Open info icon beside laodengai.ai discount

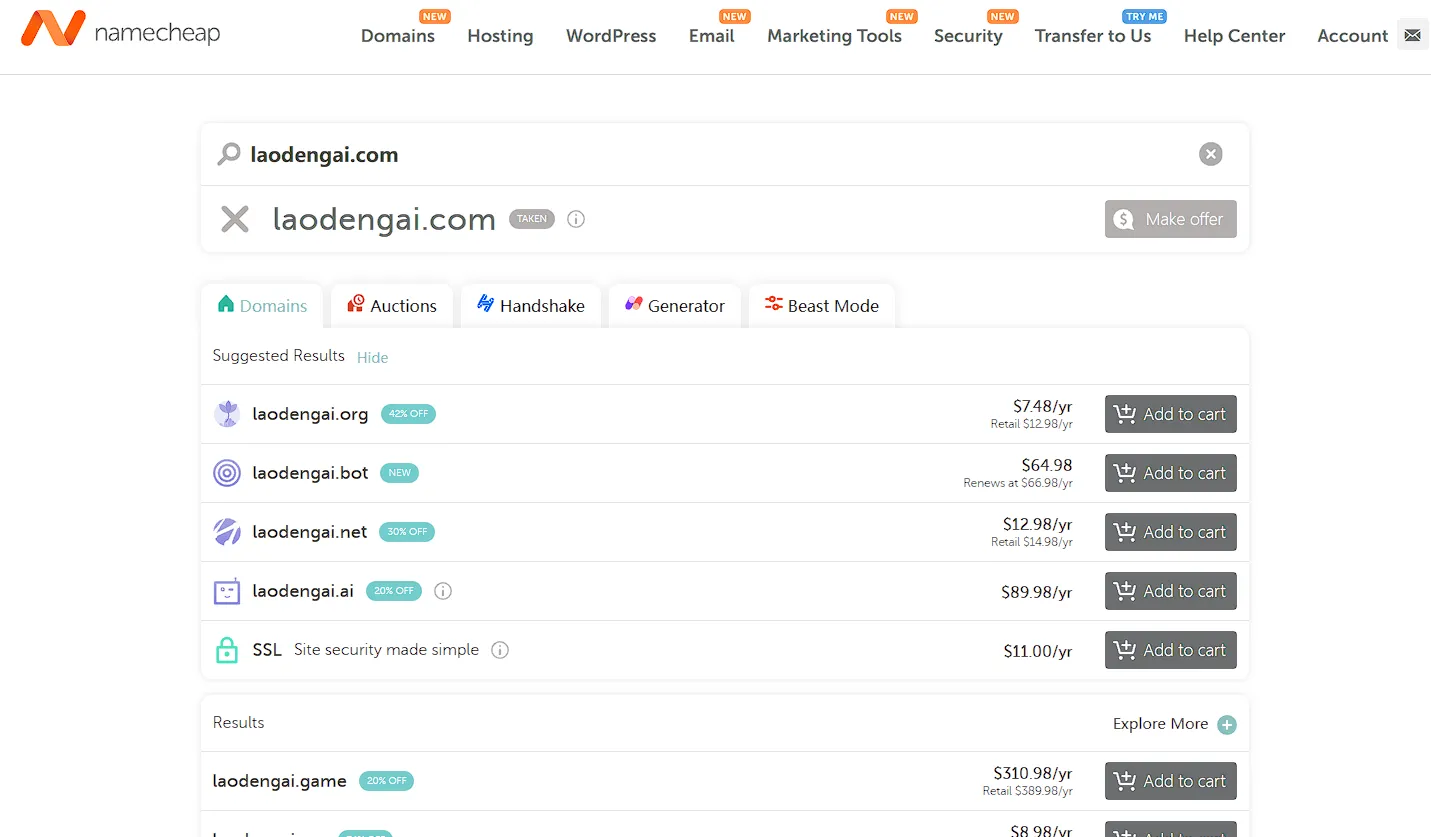coord(443,591)
